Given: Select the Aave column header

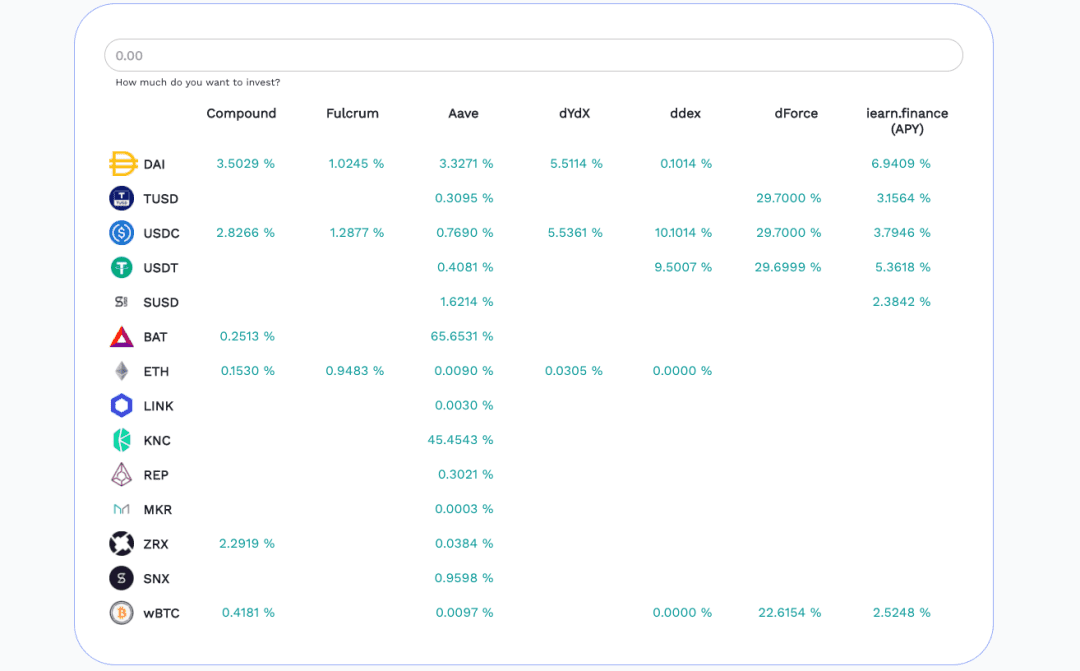Looking at the screenshot, I should click(463, 113).
